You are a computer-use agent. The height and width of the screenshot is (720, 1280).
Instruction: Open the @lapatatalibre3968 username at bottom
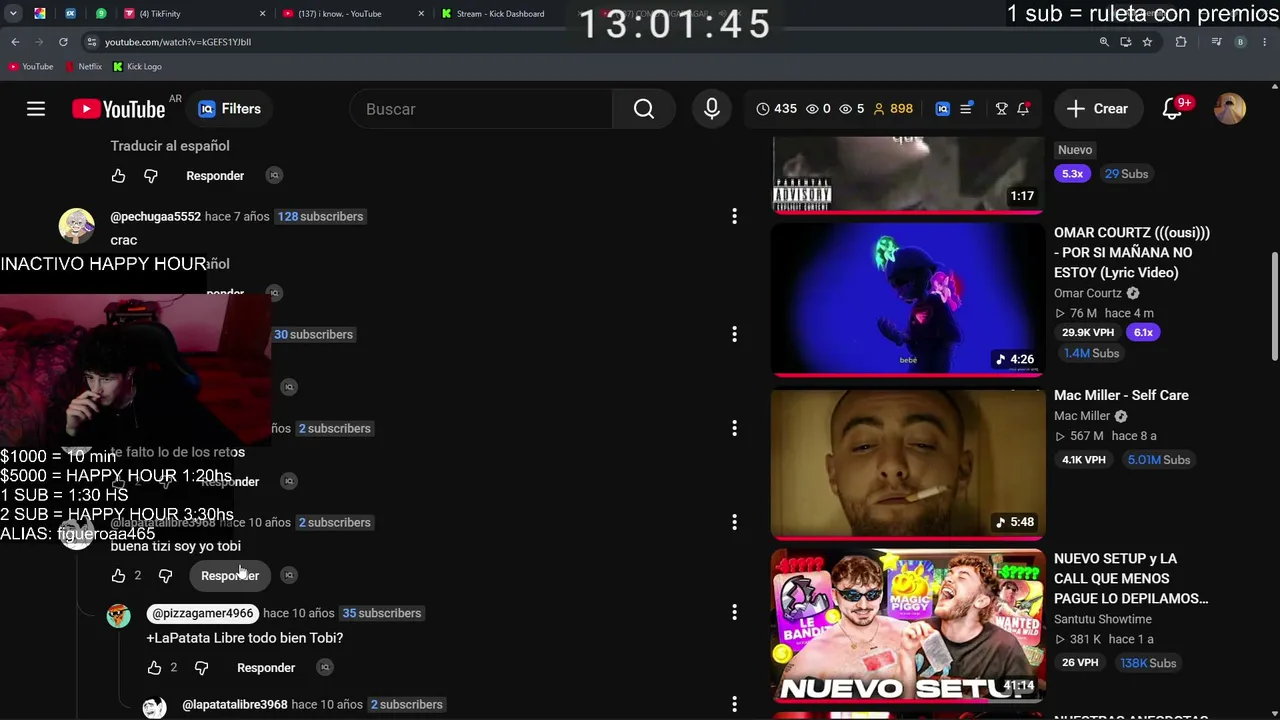click(235, 705)
